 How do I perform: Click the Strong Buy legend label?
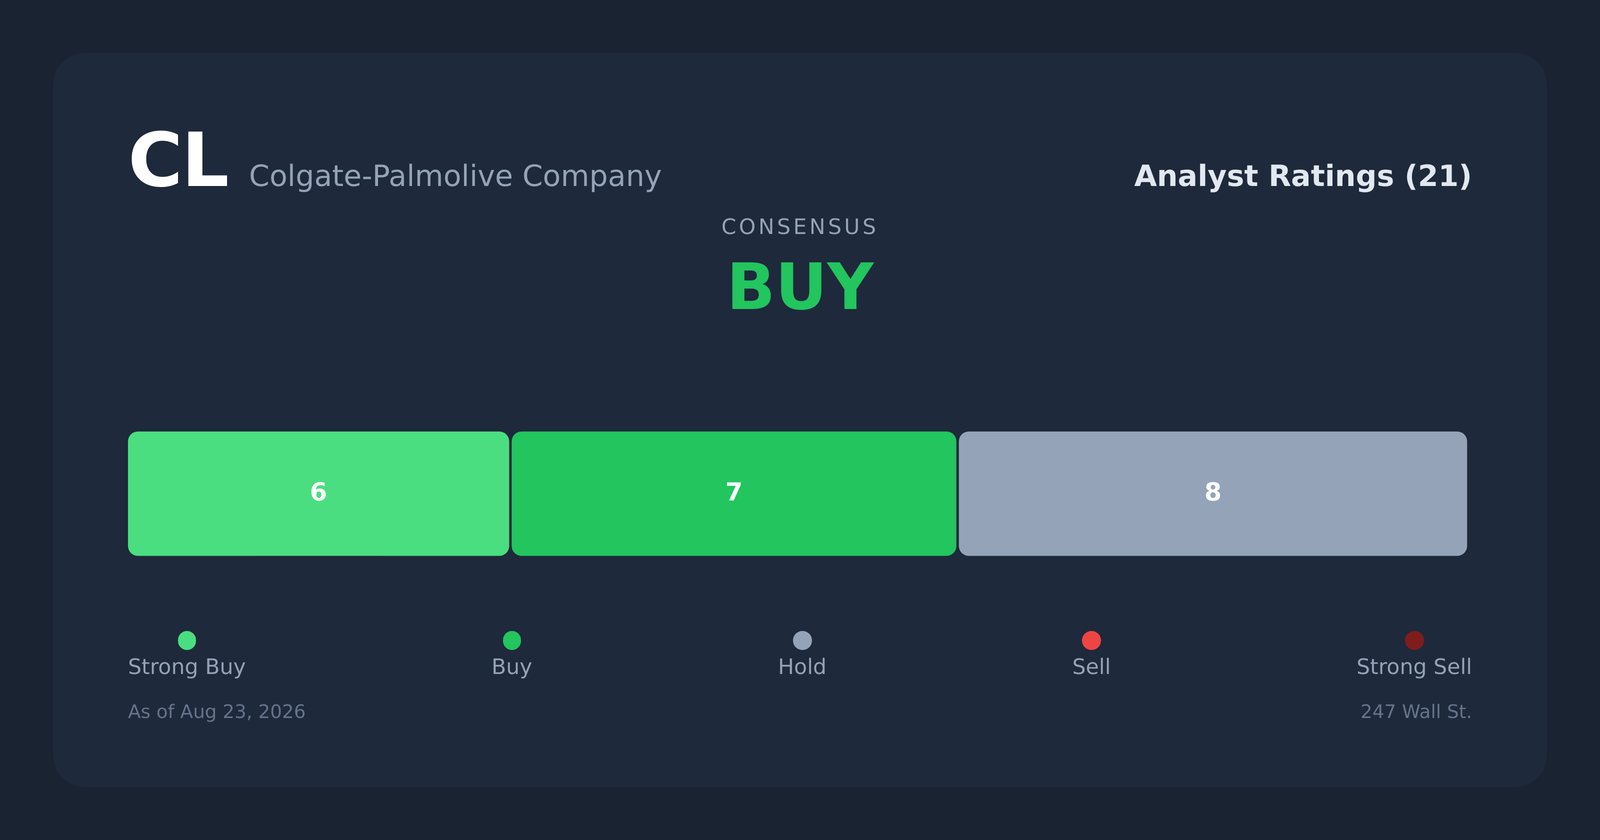coord(187,667)
